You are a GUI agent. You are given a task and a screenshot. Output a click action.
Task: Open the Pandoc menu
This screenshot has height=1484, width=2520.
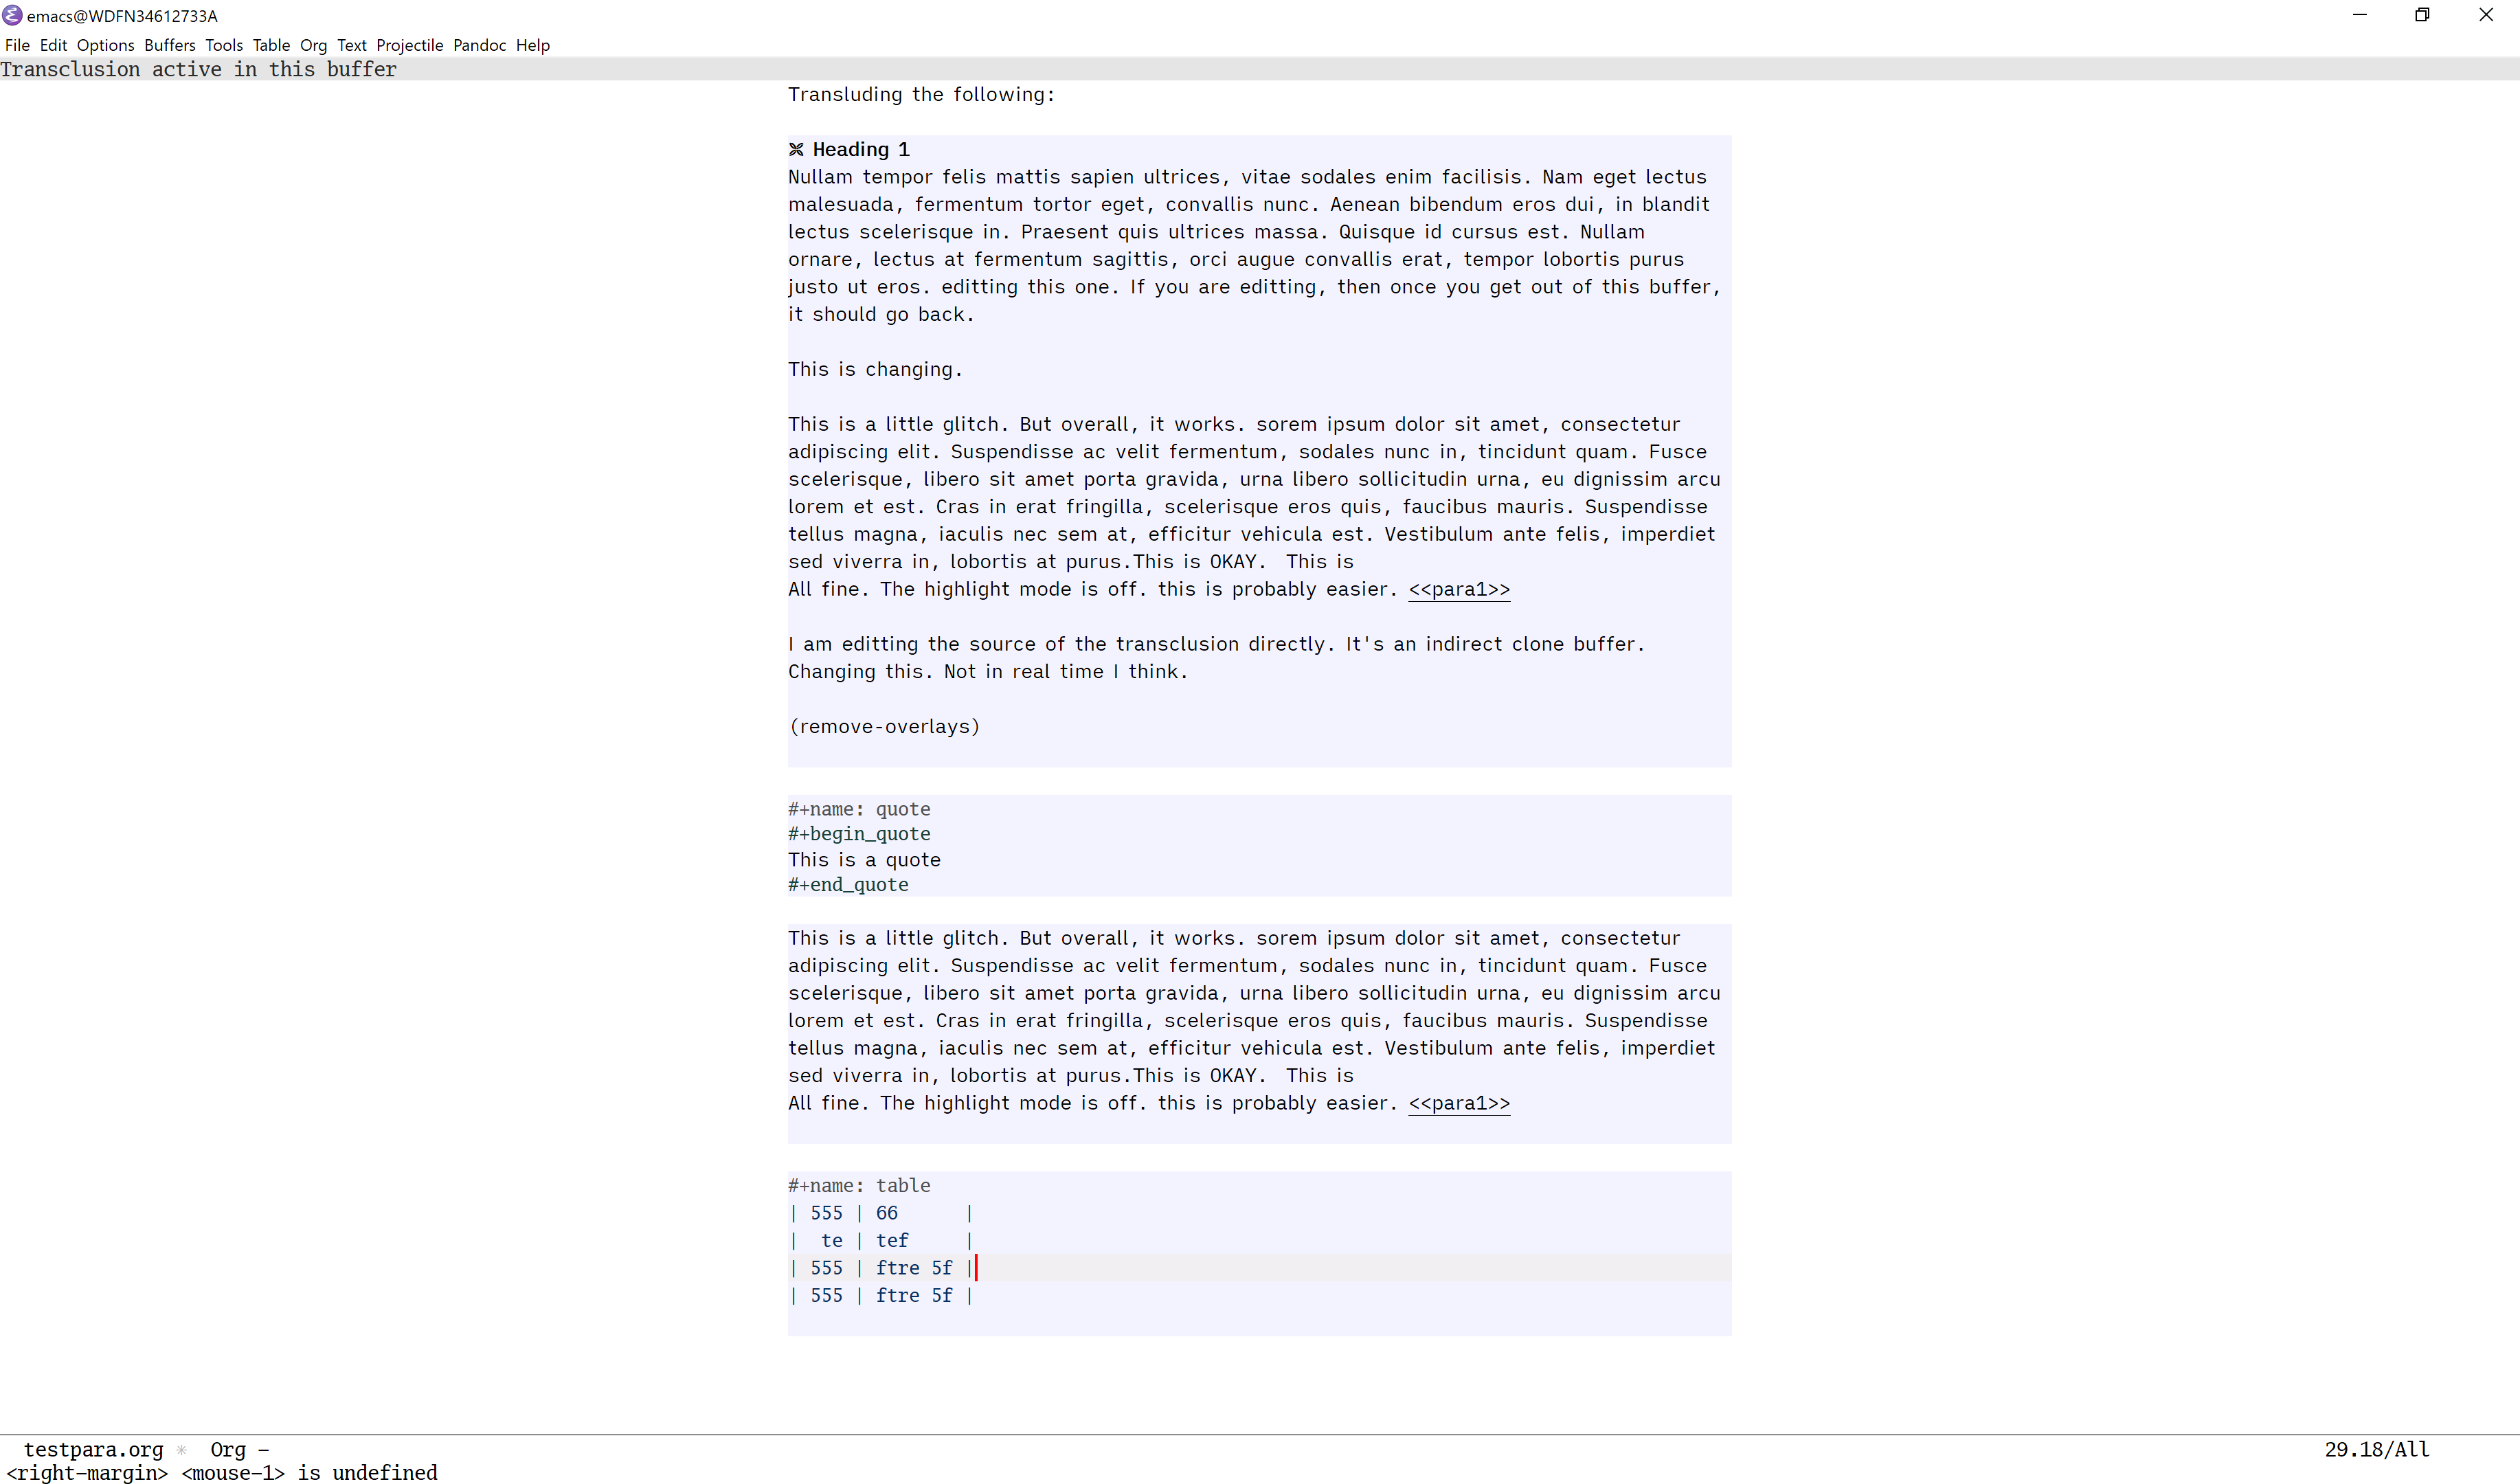479,45
